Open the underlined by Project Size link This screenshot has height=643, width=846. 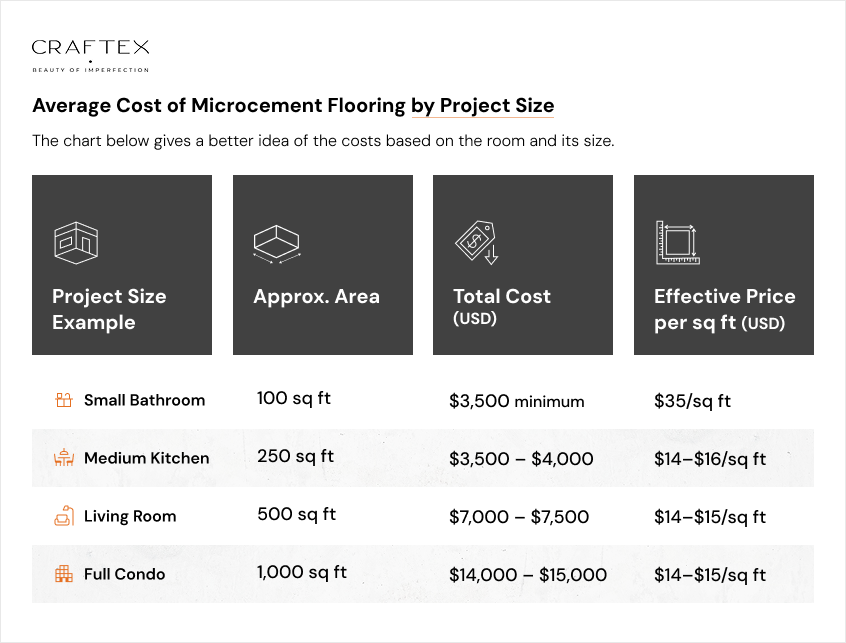coord(483,105)
